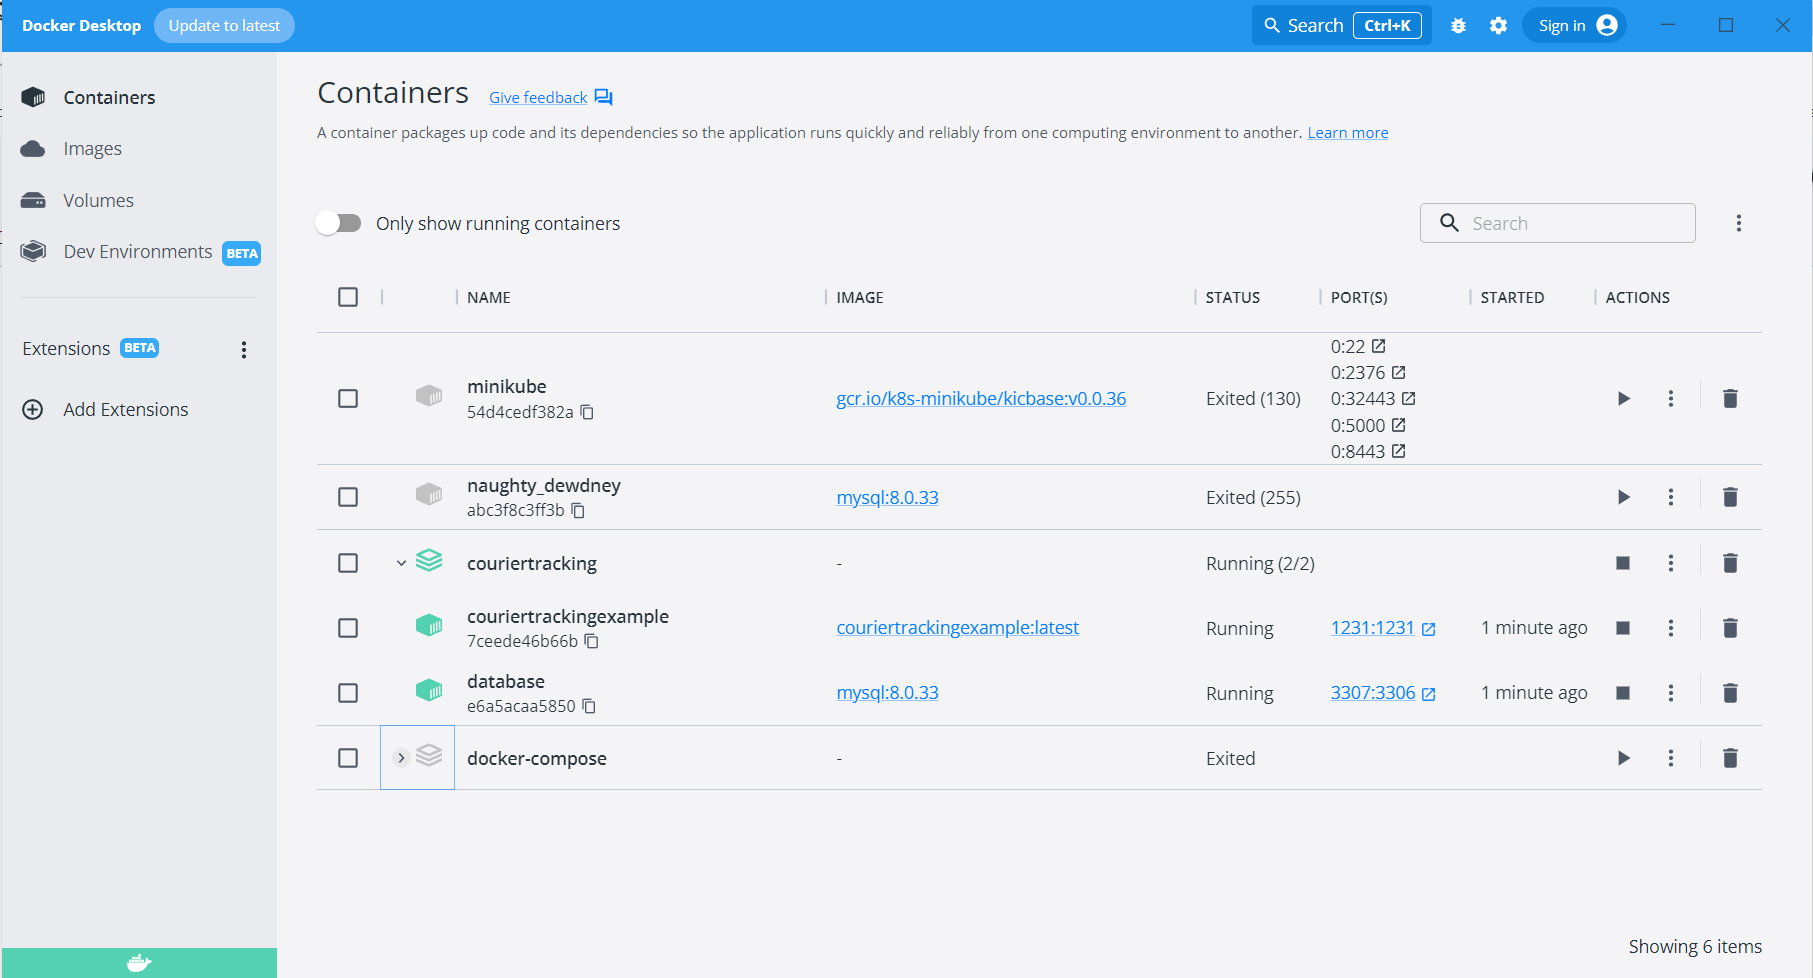
Task: Open minikube port 0:8443 in browser
Action: (x=1398, y=451)
